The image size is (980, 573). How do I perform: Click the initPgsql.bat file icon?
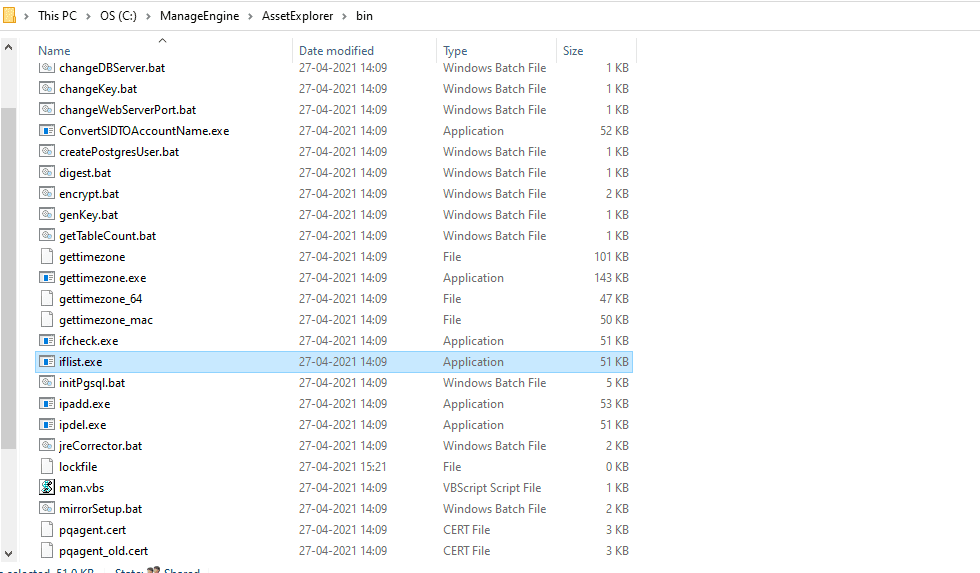(x=47, y=382)
